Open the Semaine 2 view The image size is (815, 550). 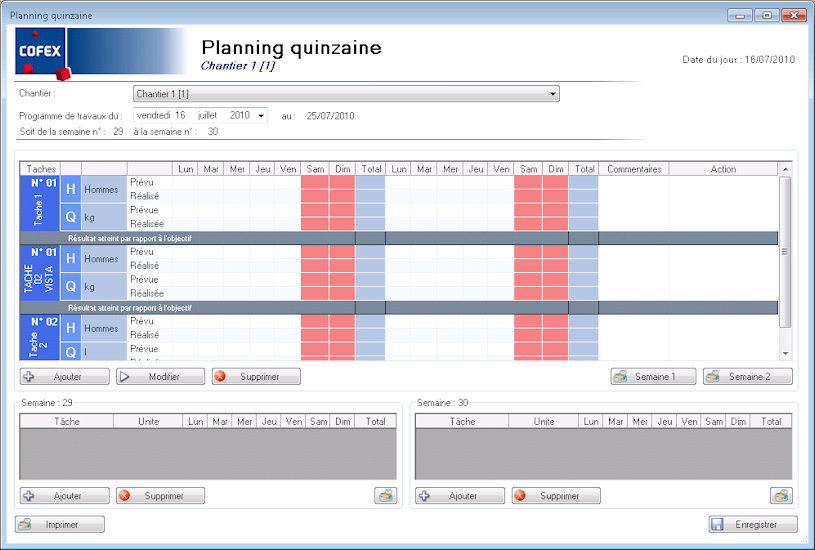pos(748,377)
